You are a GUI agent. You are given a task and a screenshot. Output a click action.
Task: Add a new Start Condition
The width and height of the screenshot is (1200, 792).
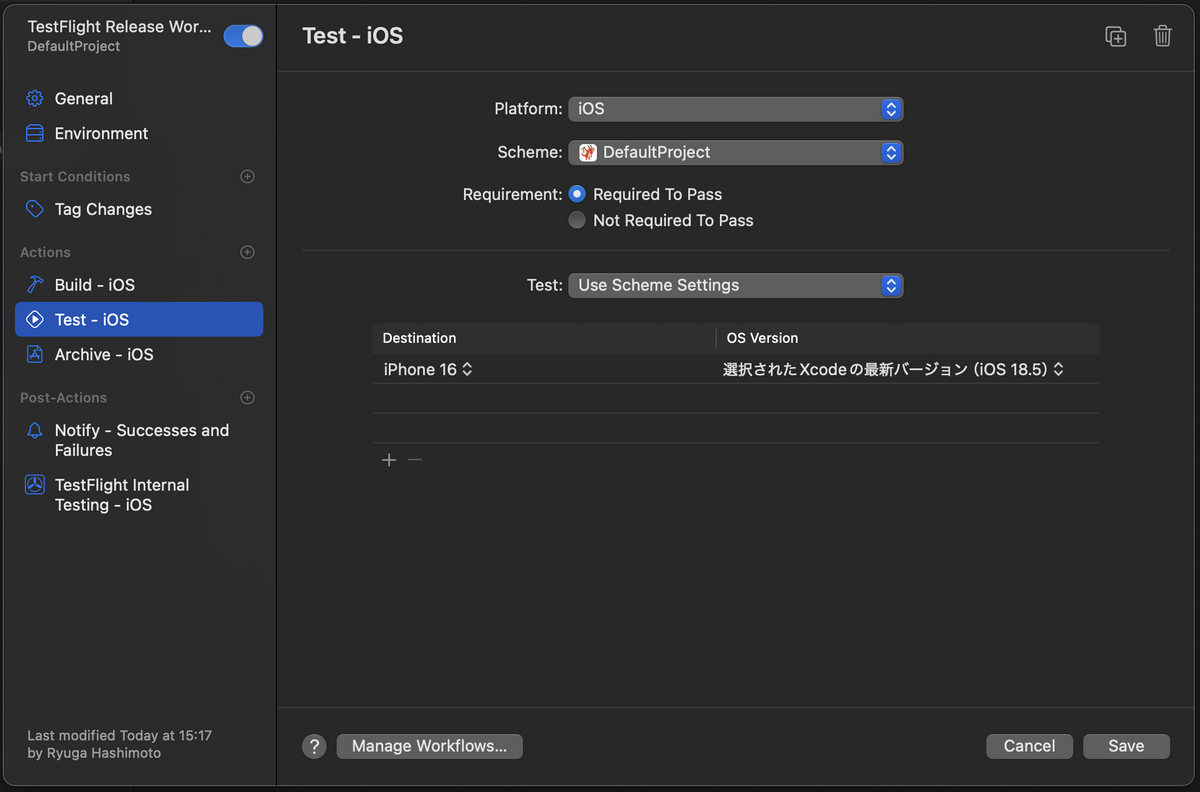pyautogui.click(x=248, y=177)
